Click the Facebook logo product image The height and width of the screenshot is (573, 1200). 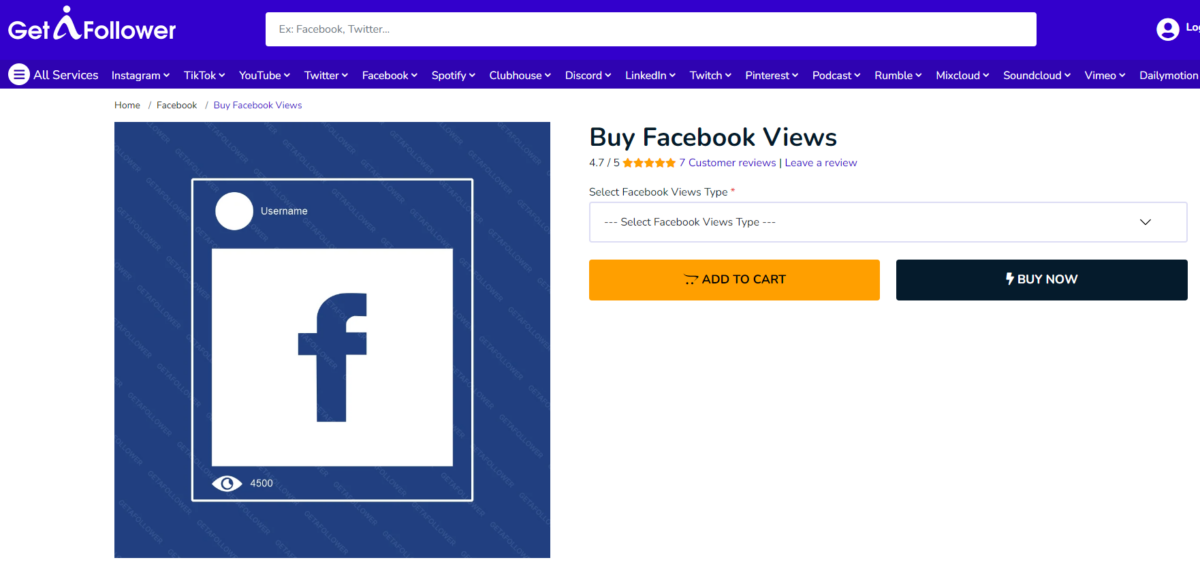[x=332, y=340]
